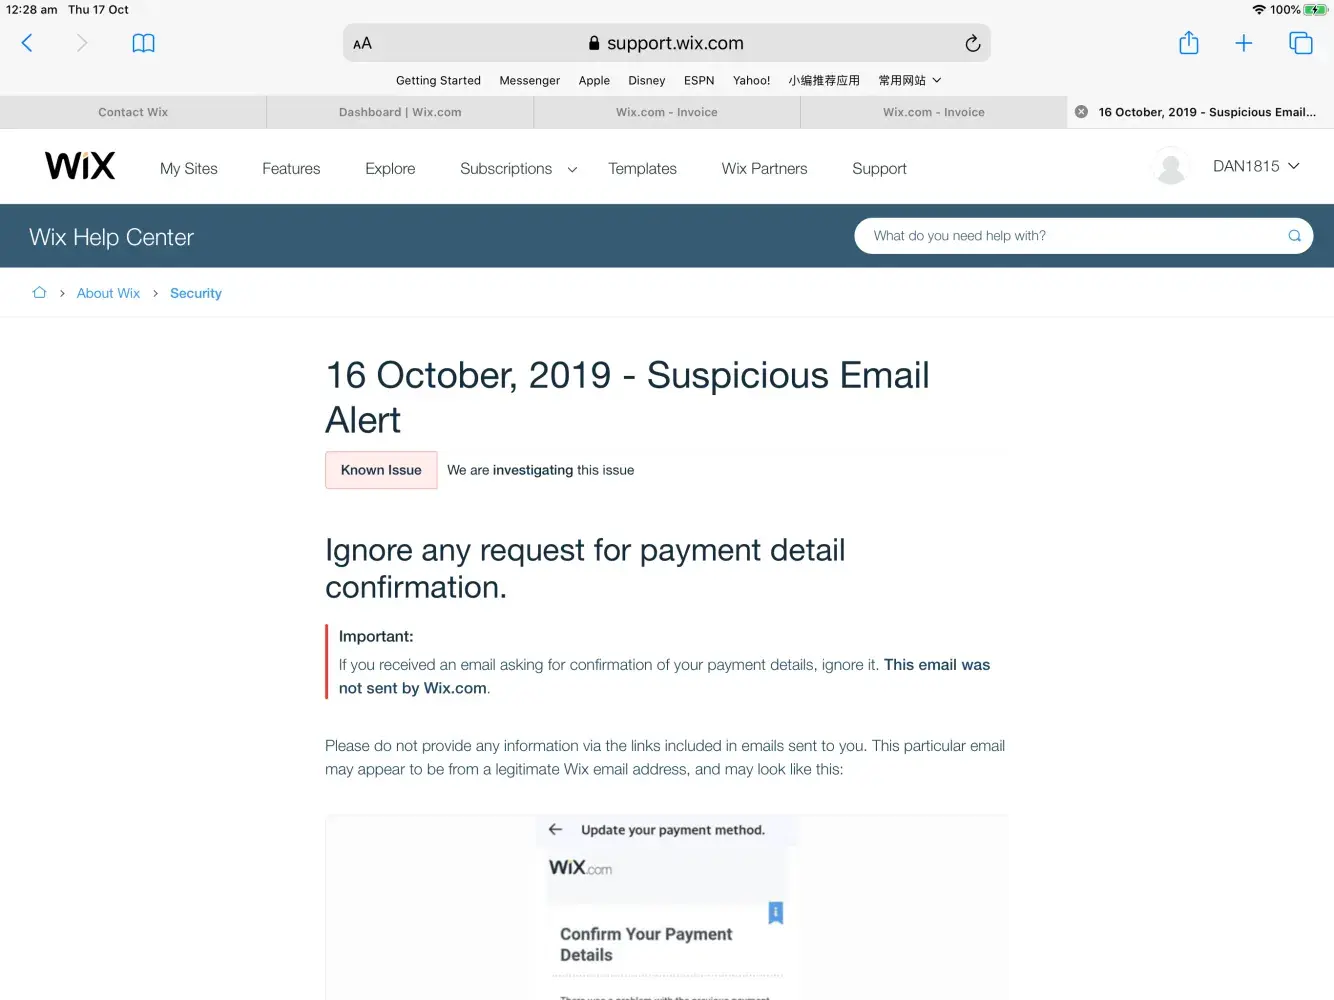Image resolution: width=1334 pixels, height=1000 pixels.
Task: Reload the page with refresh icon
Action: pyautogui.click(x=972, y=43)
